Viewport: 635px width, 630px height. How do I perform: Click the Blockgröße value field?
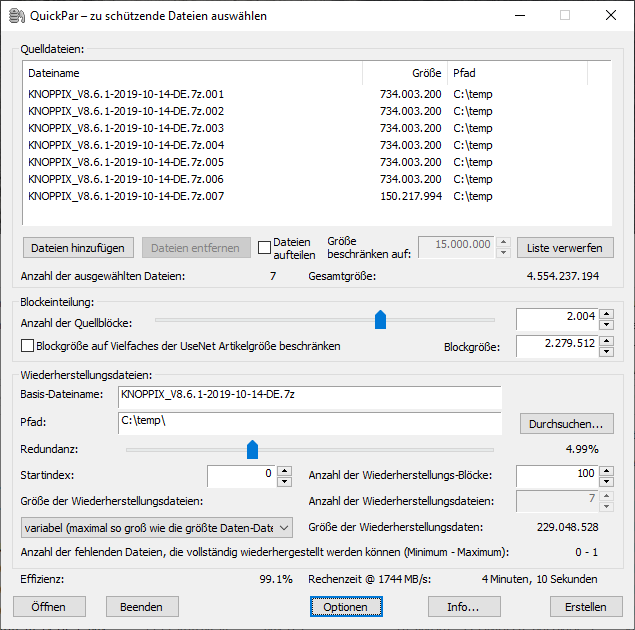[558, 346]
